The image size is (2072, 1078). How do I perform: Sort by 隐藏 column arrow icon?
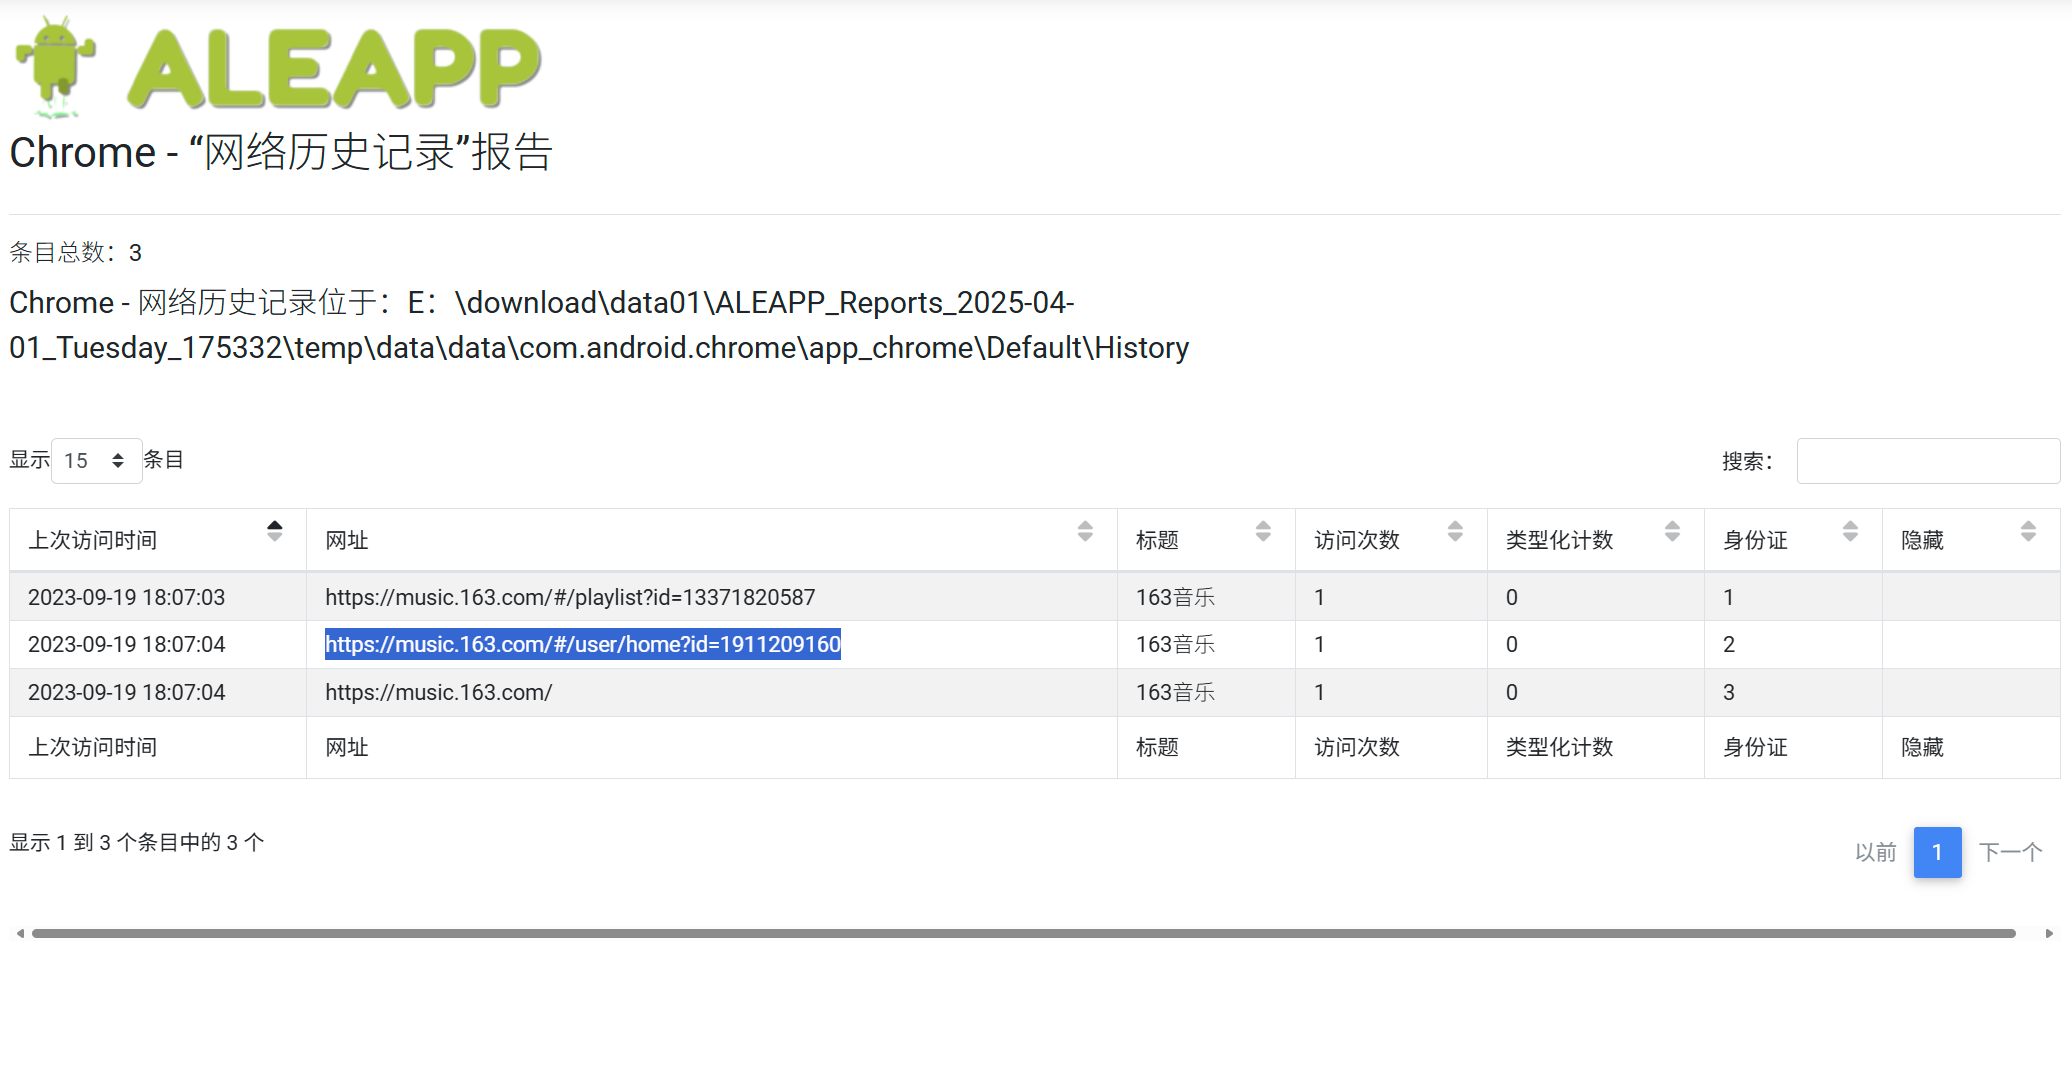[x=2028, y=531]
